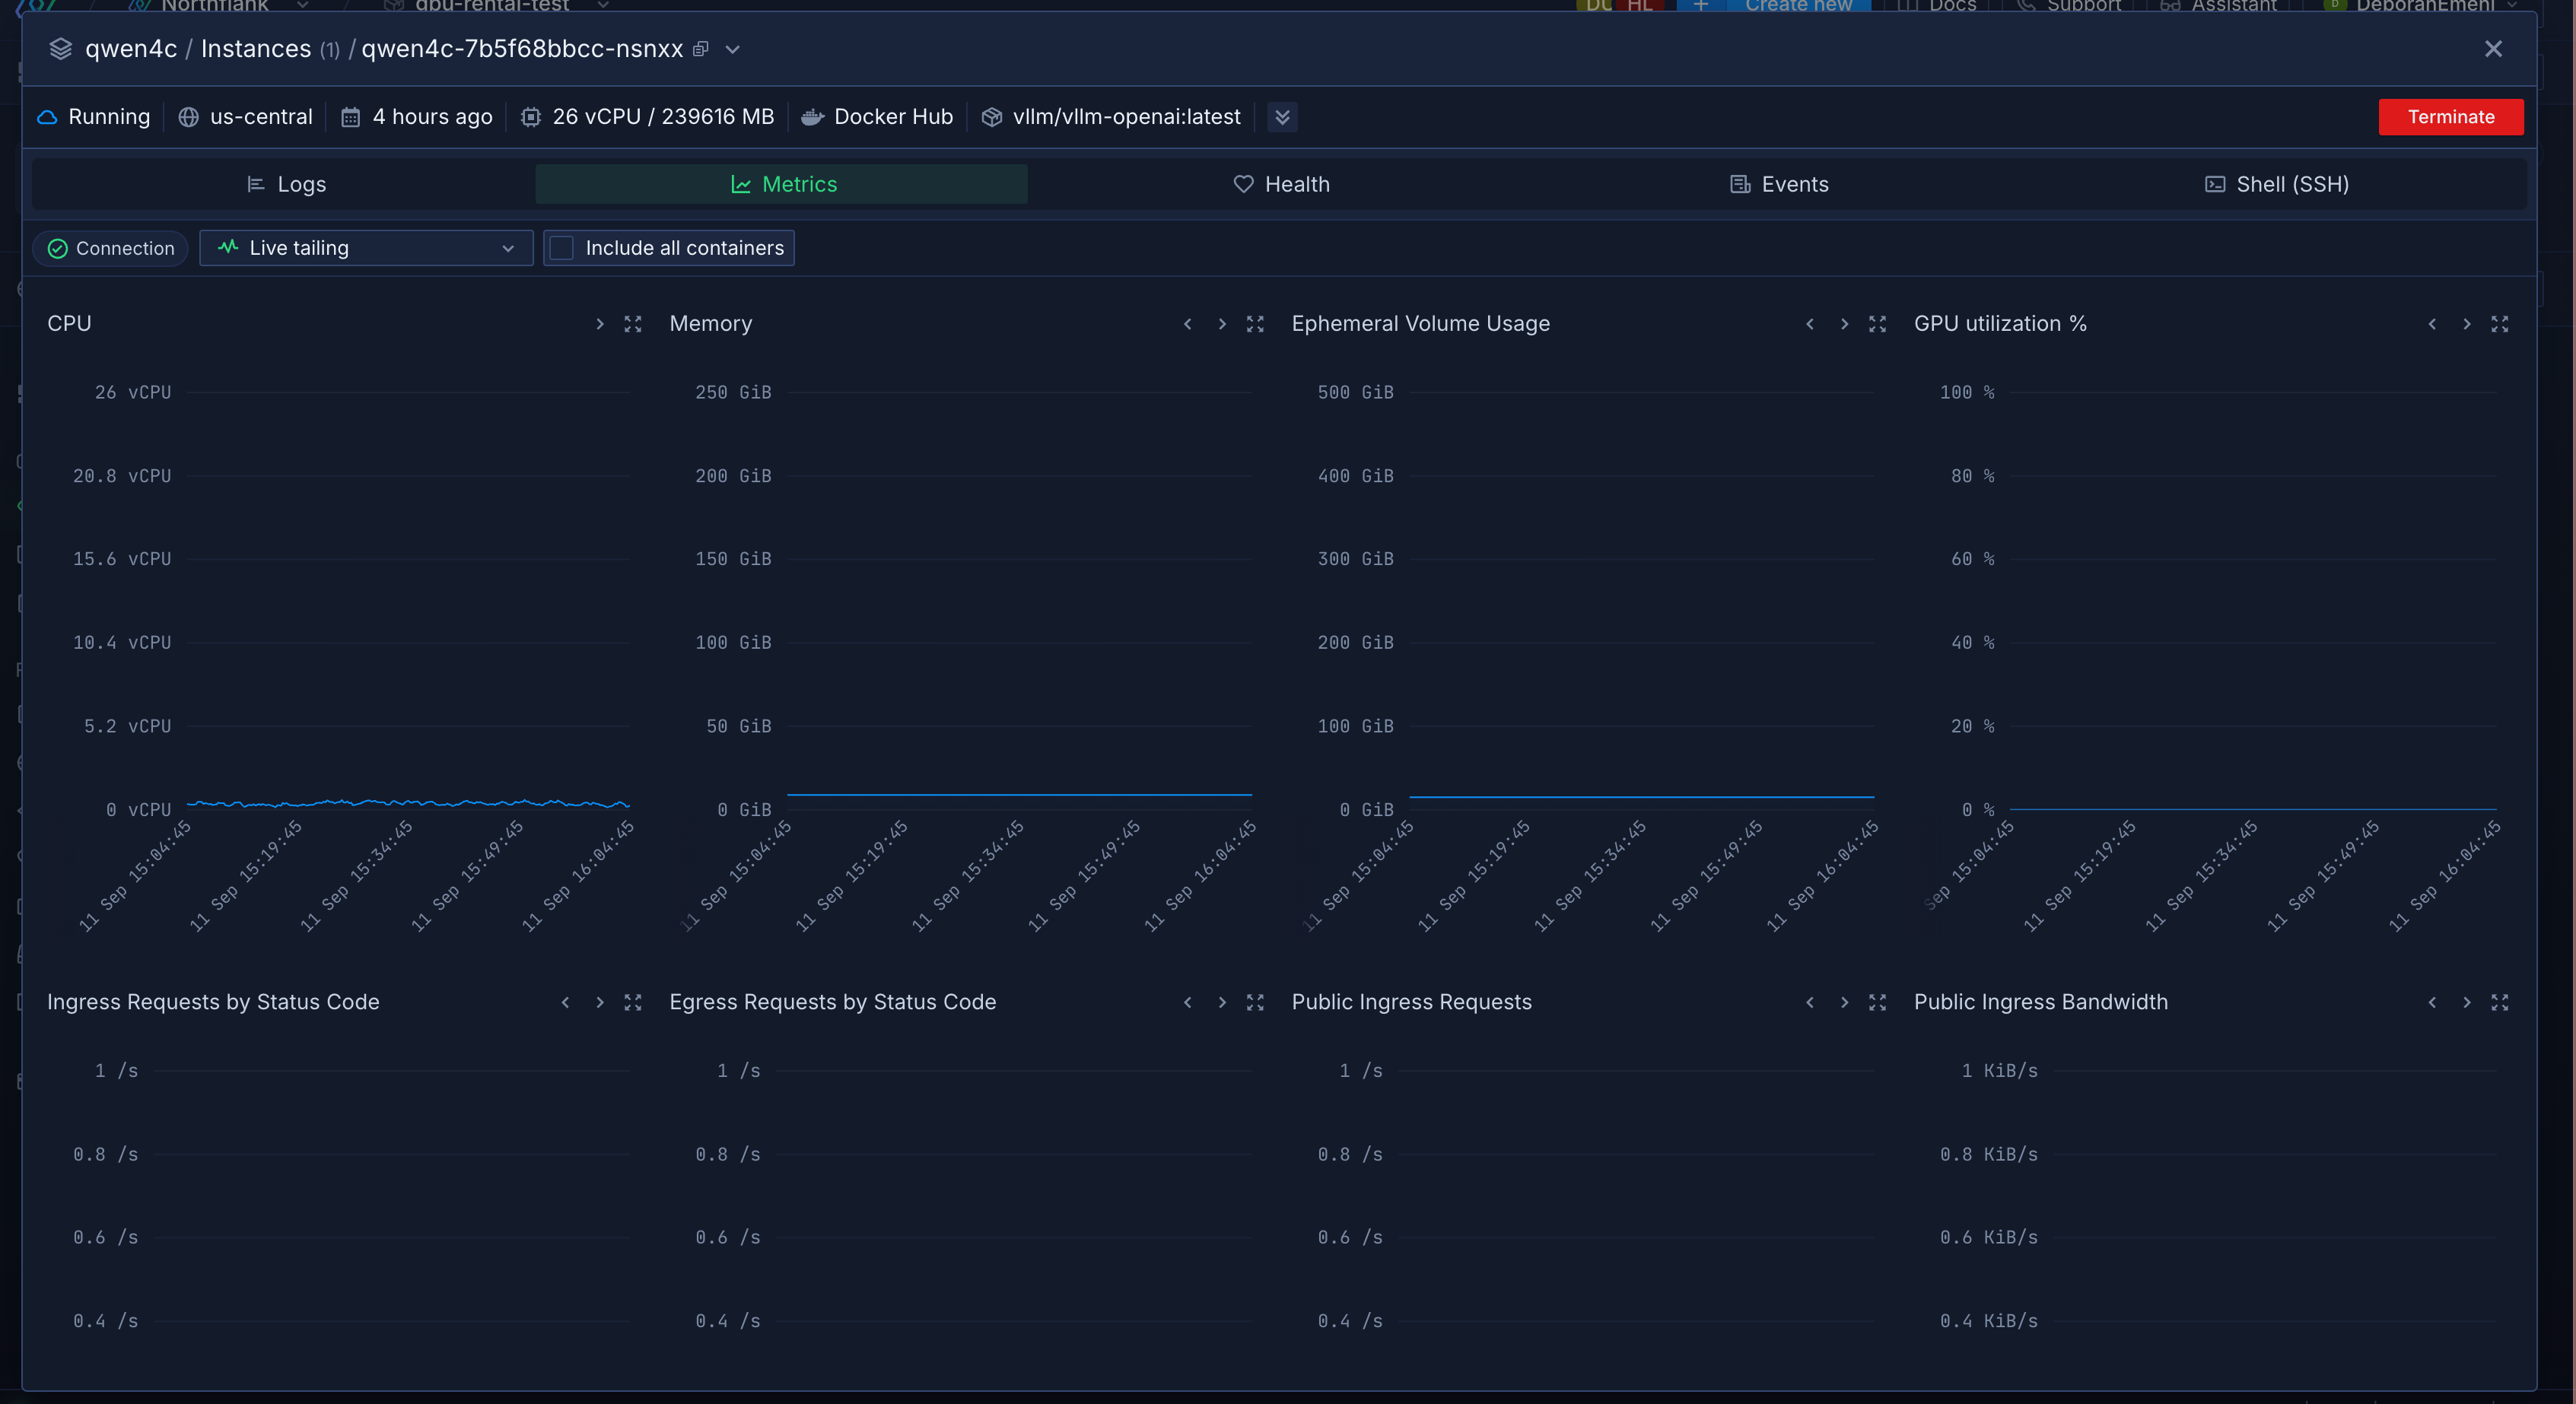This screenshot has width=2576, height=1404.
Task: Expand the Memory chart to fullscreen
Action: 1255,324
